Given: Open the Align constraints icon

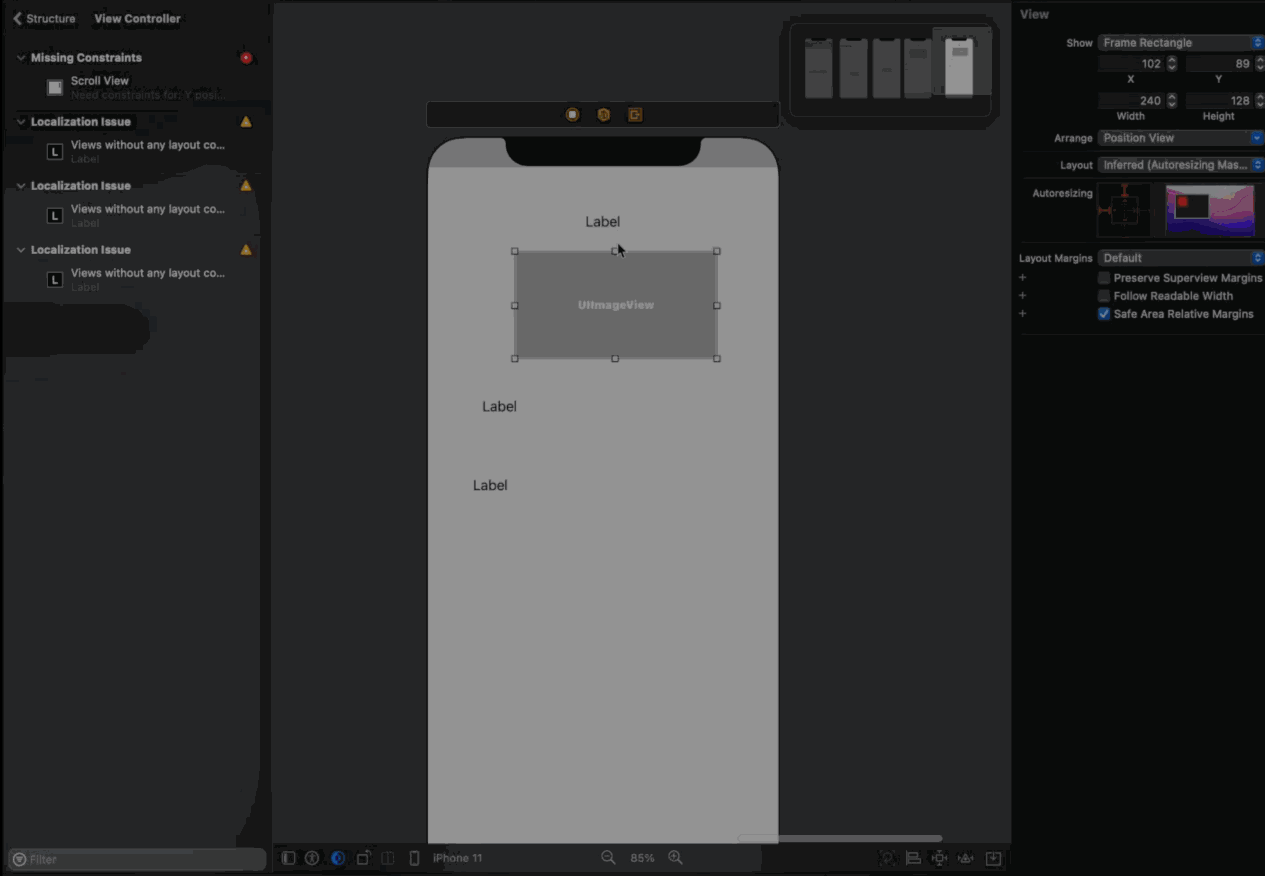Looking at the screenshot, I should (913, 858).
